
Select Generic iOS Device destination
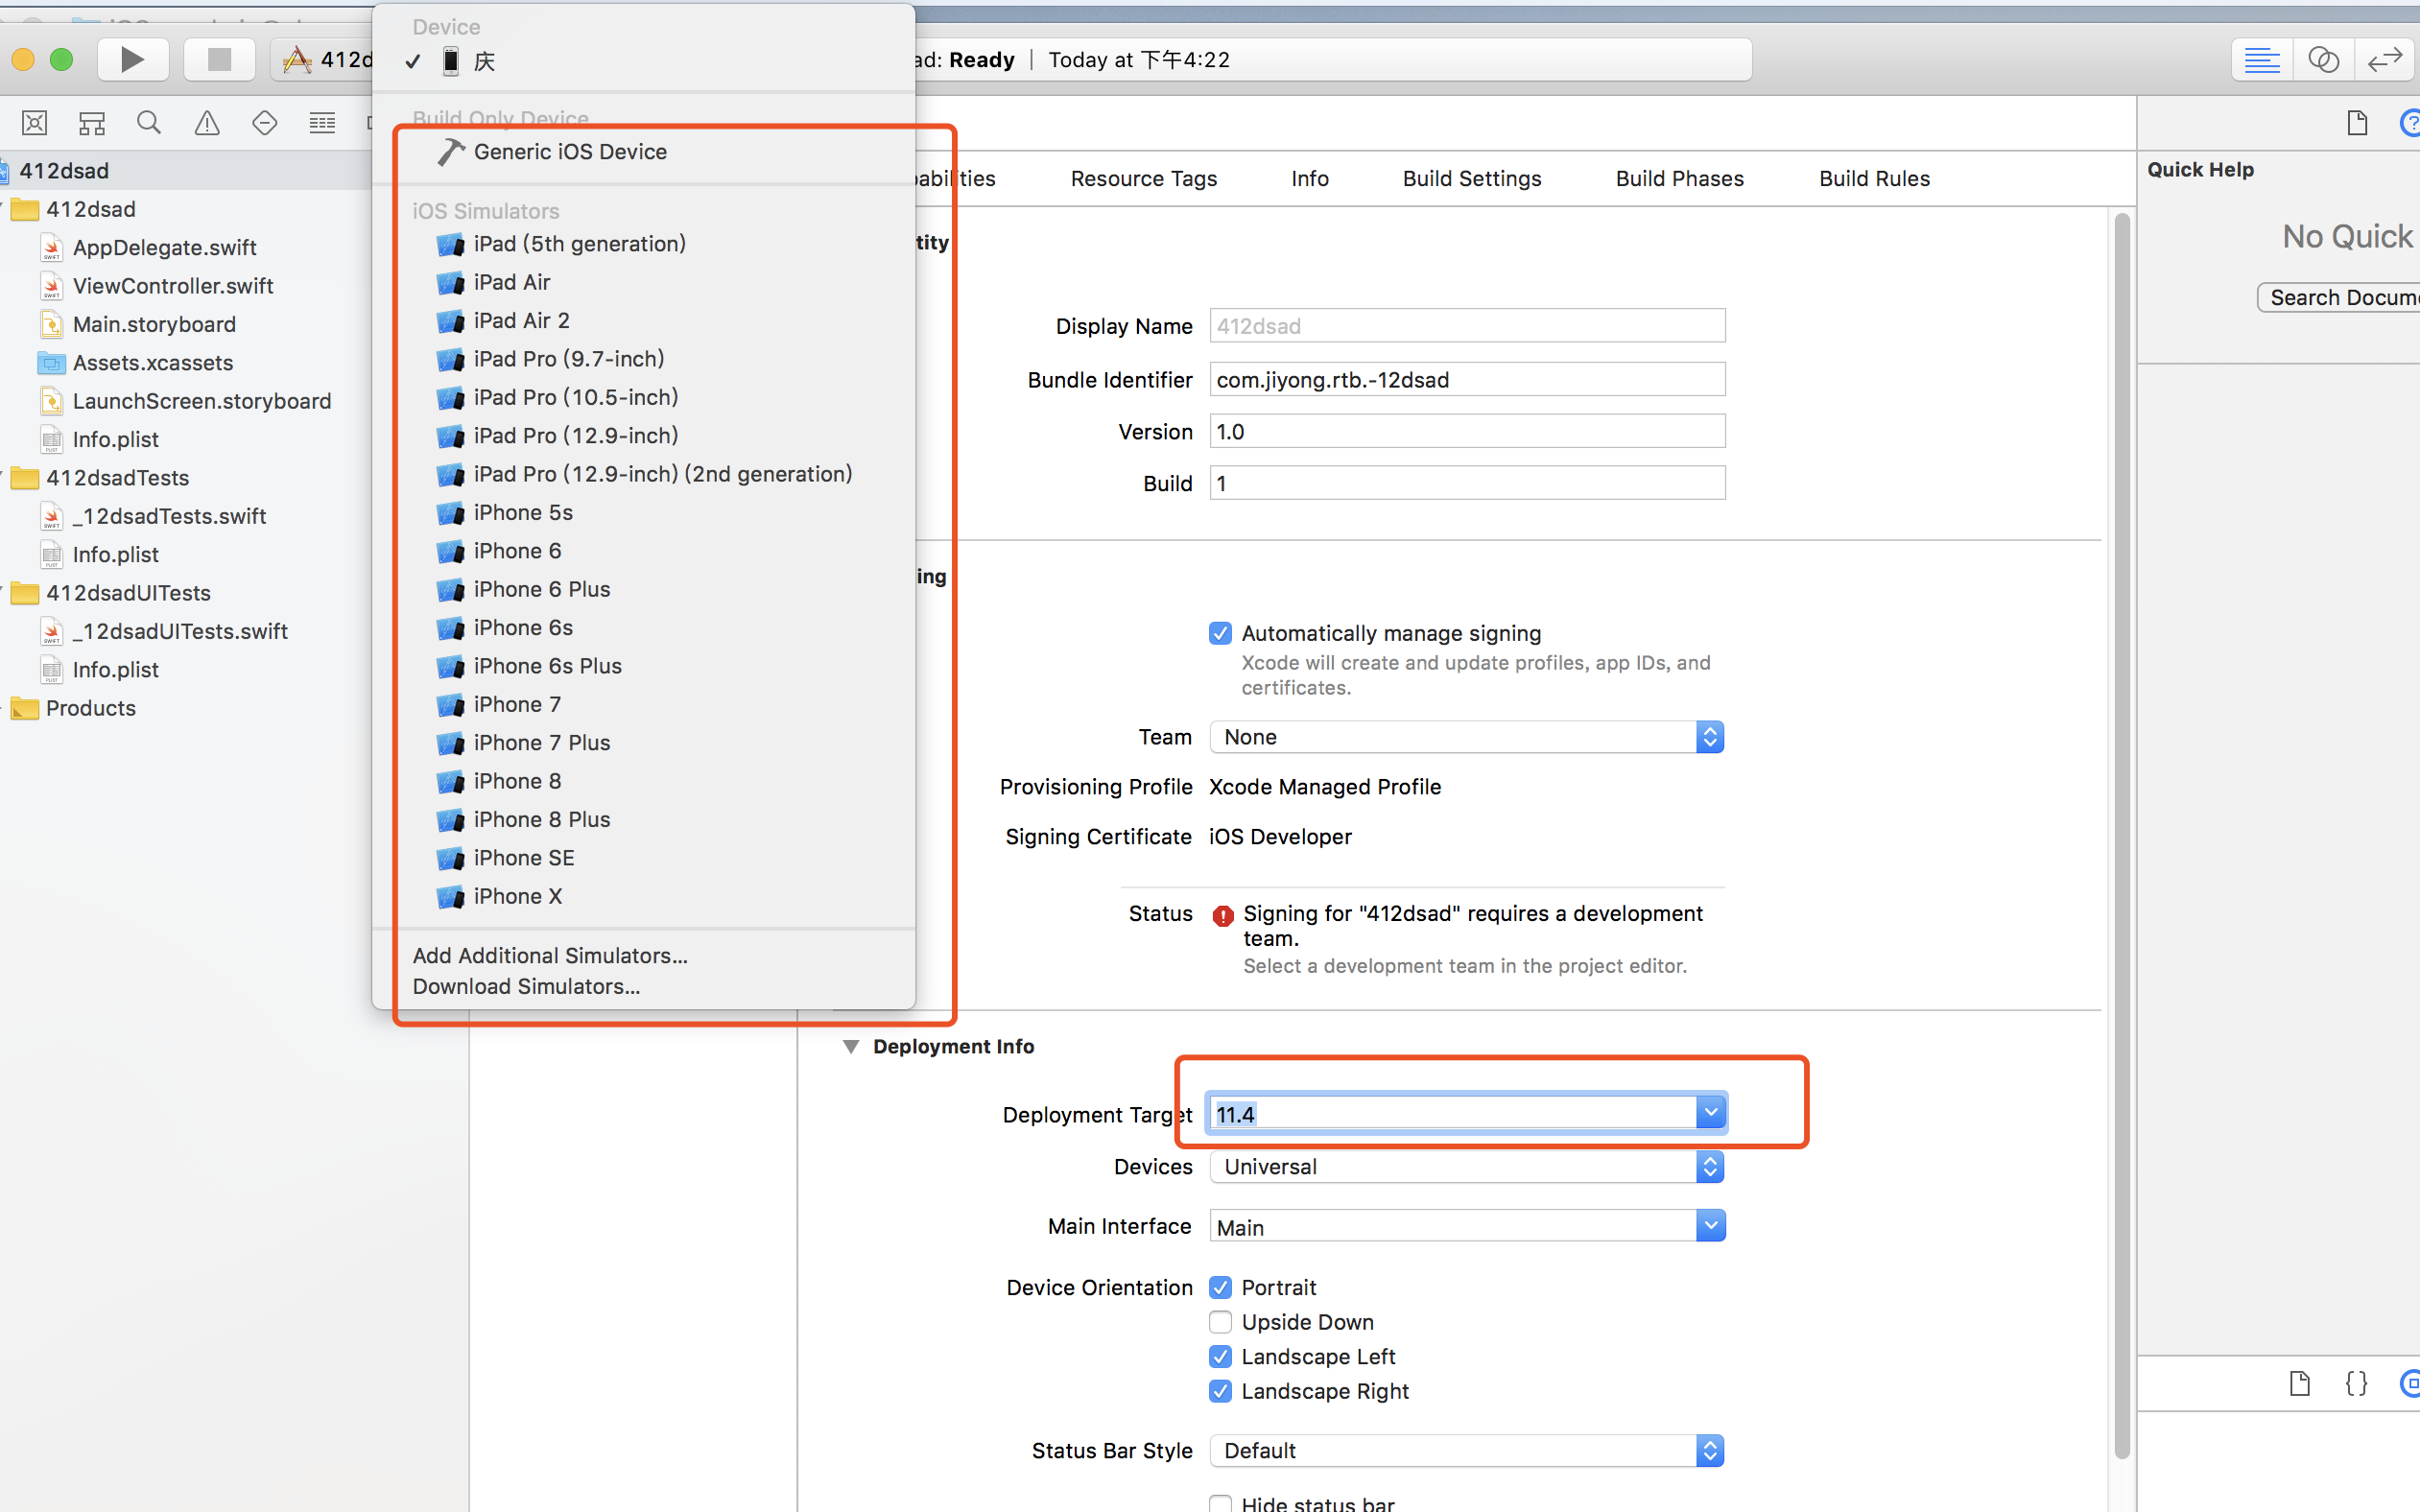[643, 151]
